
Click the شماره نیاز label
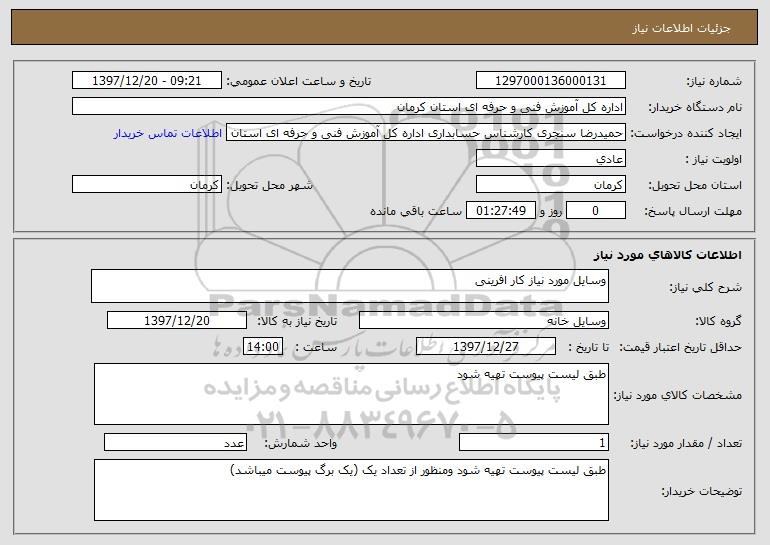[x=714, y=82]
